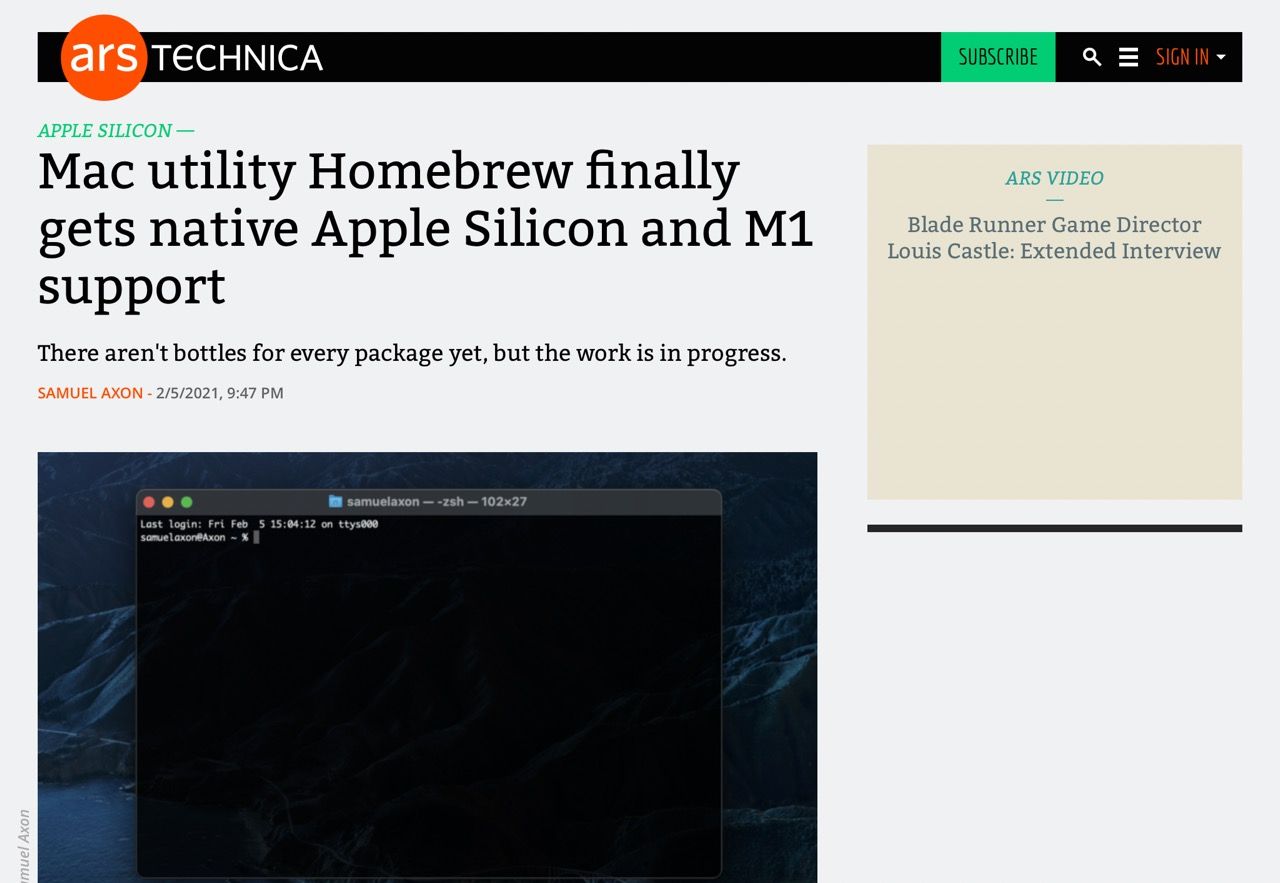Open the Ars Video section heading
The image size is (1280, 883).
[1054, 178]
